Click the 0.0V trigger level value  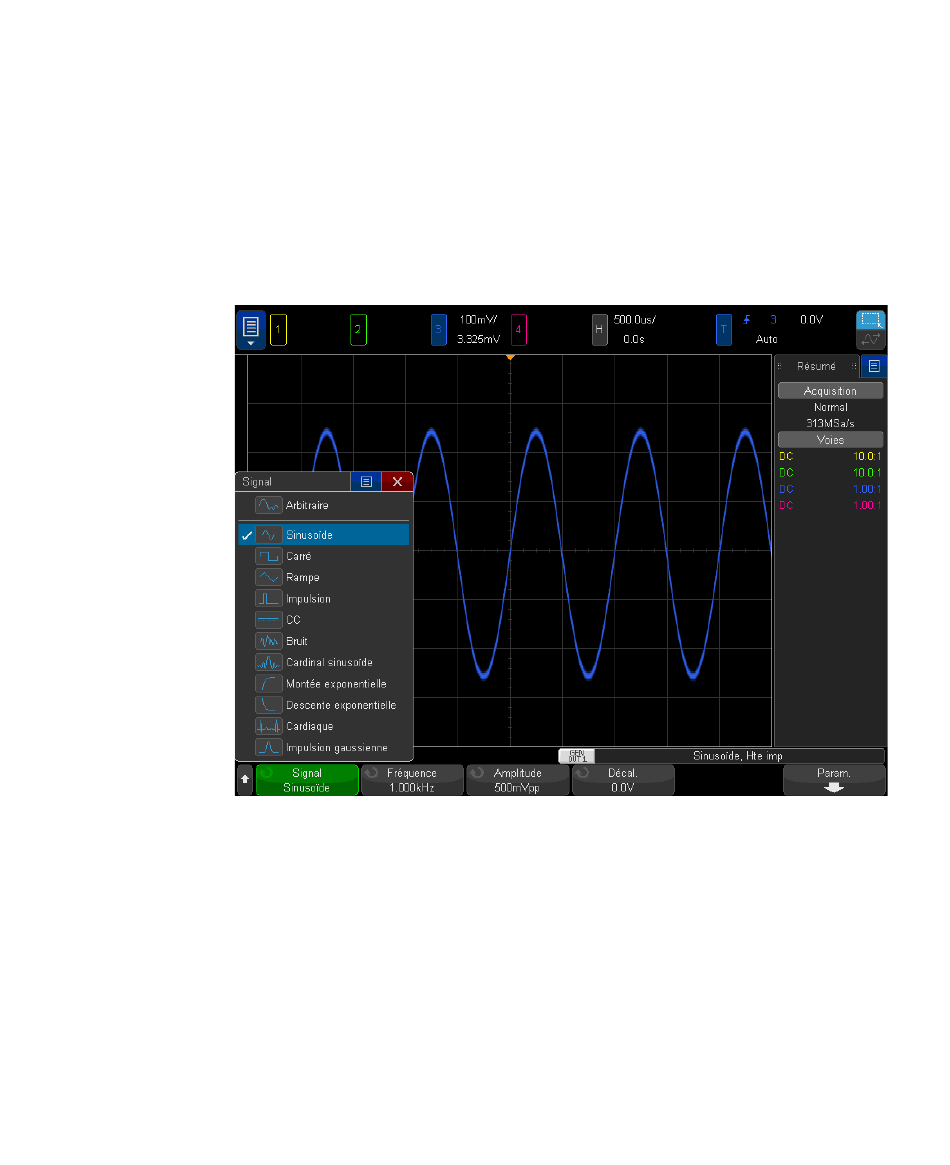811,319
